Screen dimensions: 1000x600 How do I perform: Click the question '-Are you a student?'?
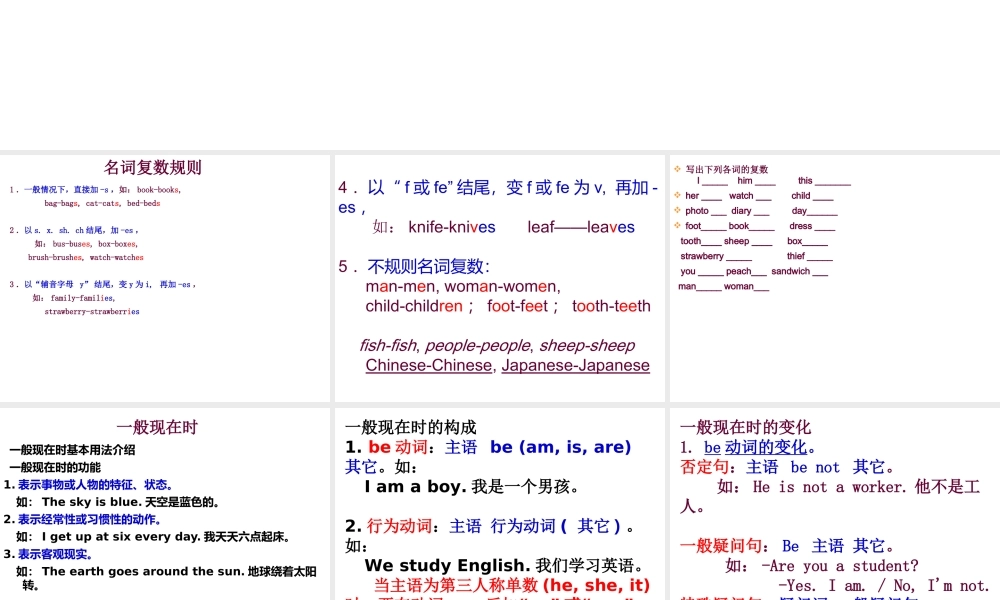coord(839,566)
